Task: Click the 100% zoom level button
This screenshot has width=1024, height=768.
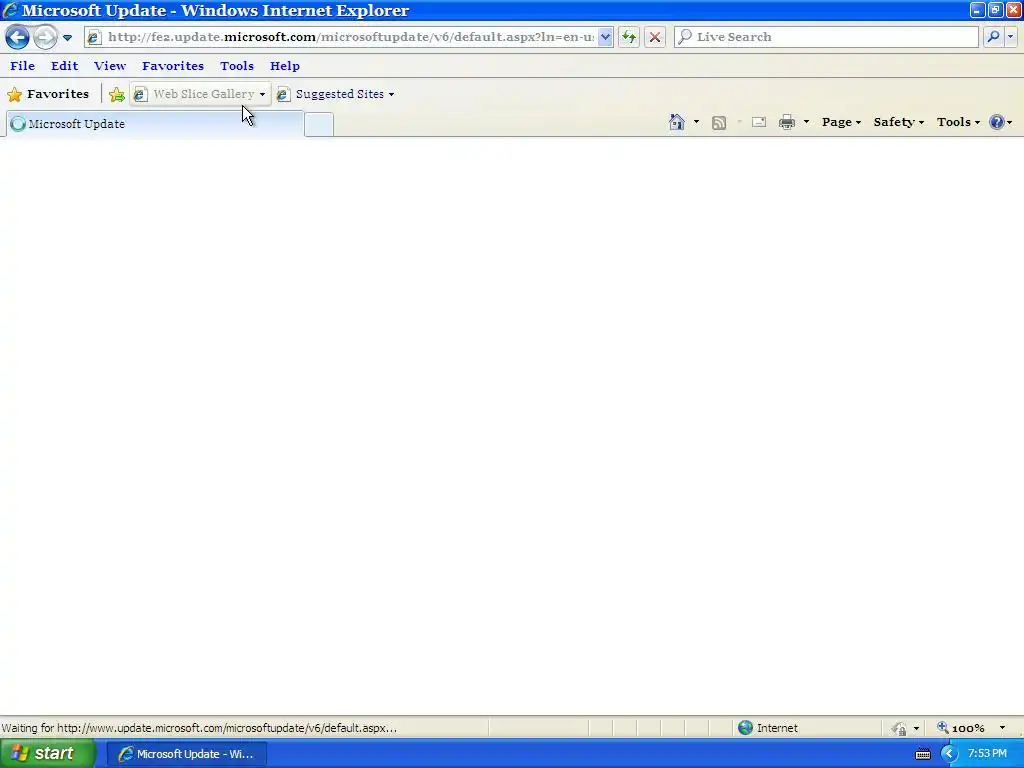Action: [x=960, y=728]
